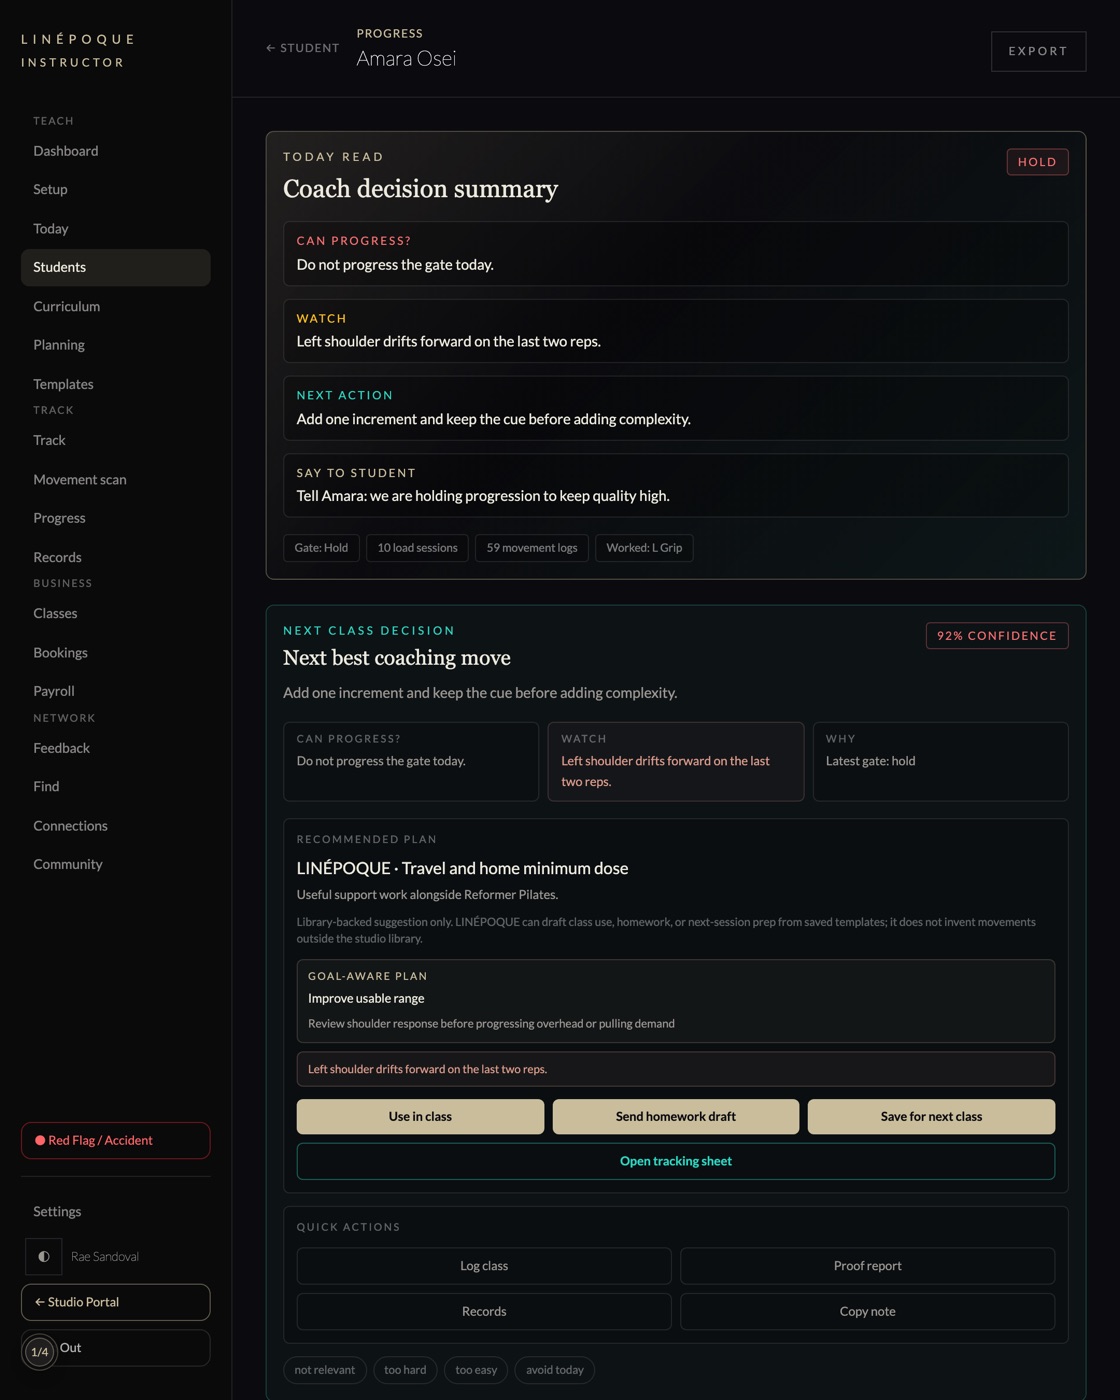Viewport: 1120px width, 1400px height.
Task: Return to the Studio Portal
Action: (116, 1303)
